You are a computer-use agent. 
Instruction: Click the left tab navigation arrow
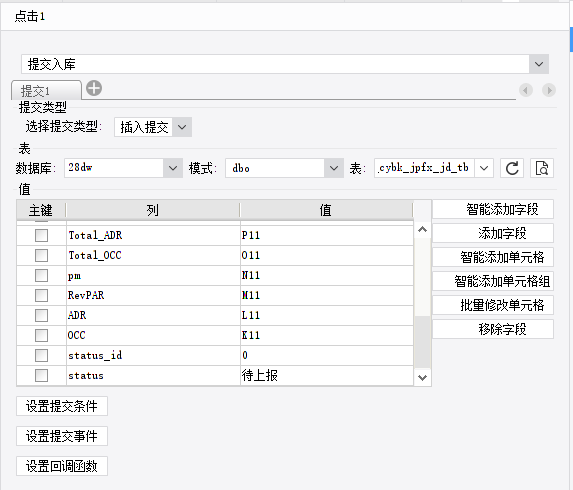click(x=526, y=90)
